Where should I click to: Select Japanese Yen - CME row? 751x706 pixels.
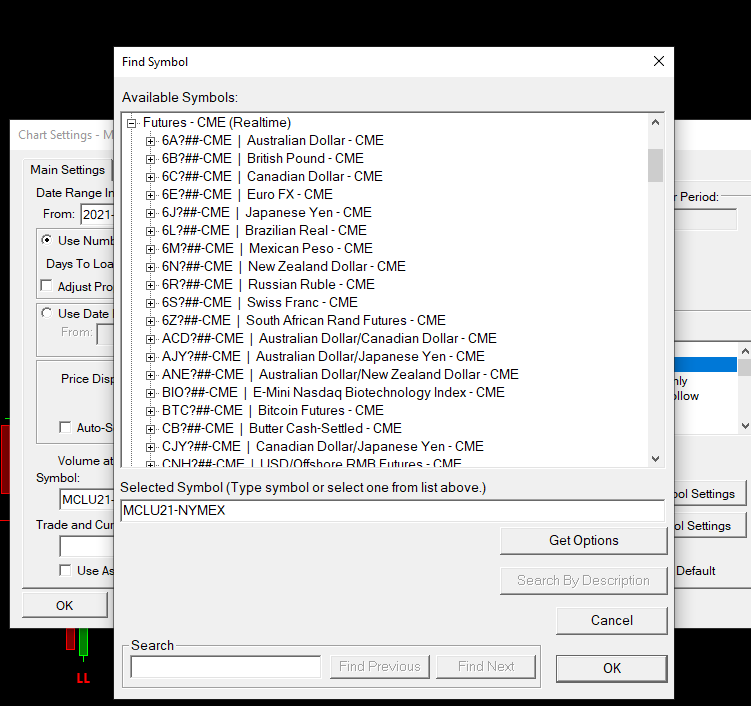(x=266, y=212)
